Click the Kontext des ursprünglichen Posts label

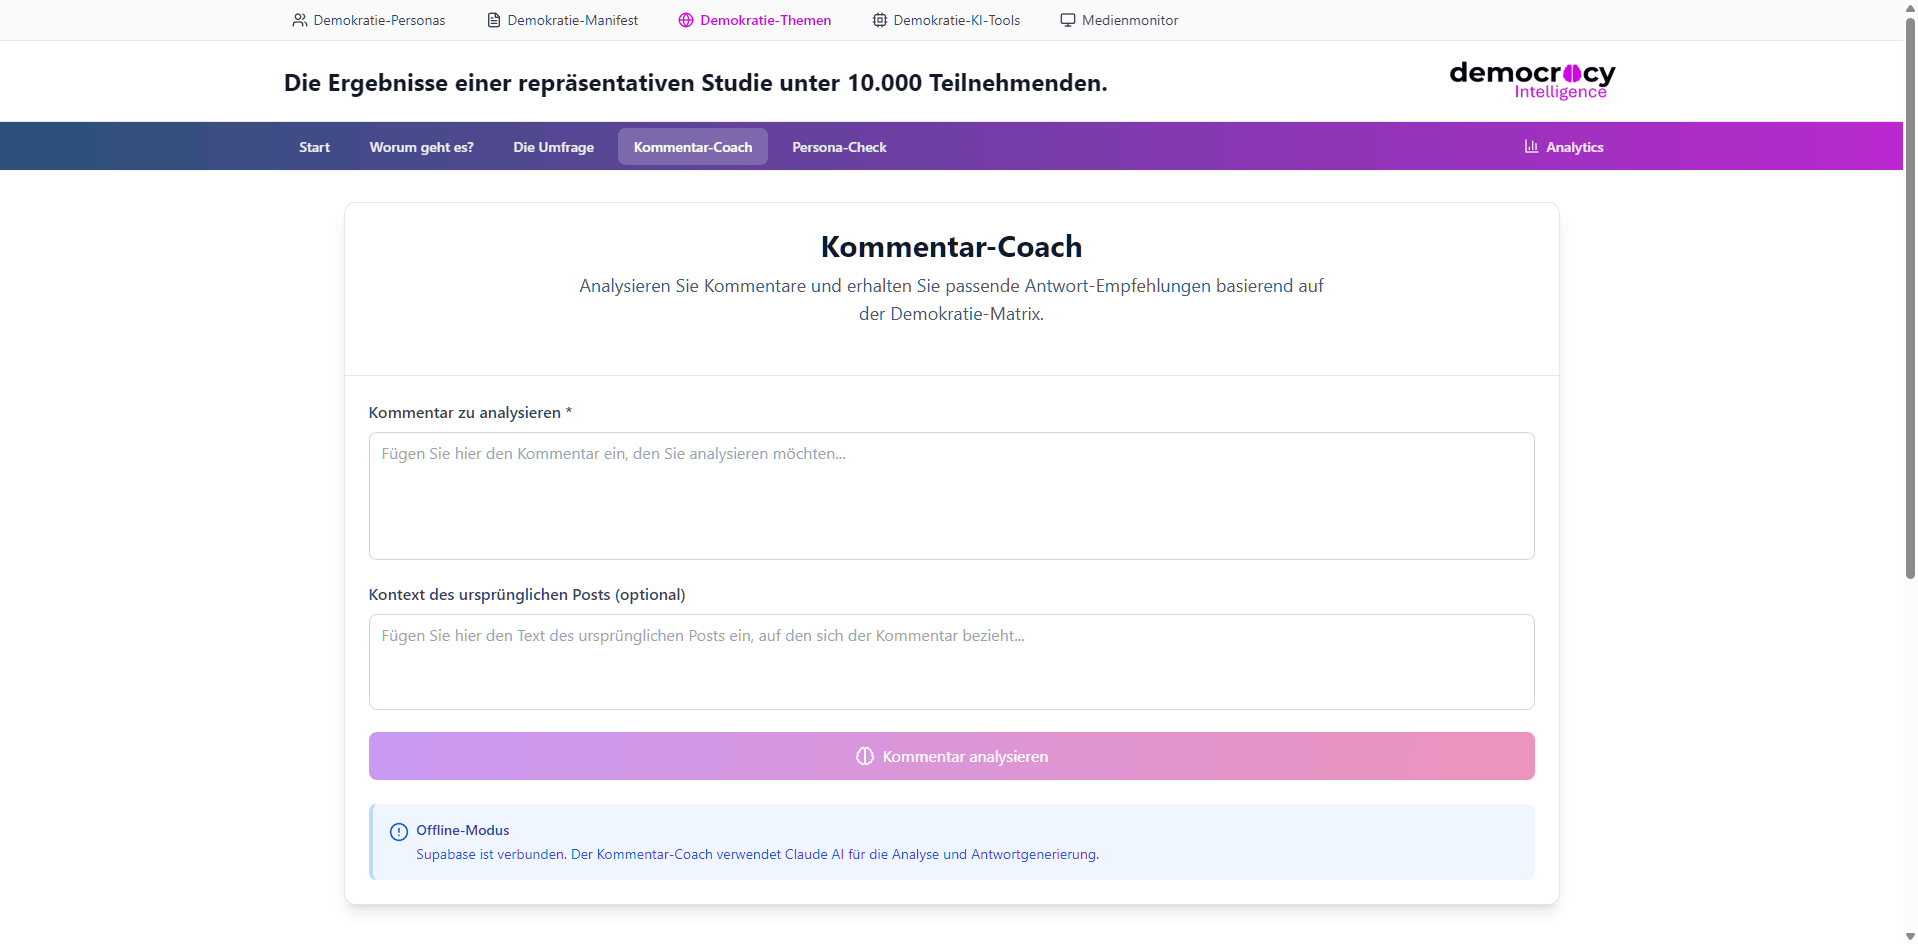pyautogui.click(x=527, y=594)
